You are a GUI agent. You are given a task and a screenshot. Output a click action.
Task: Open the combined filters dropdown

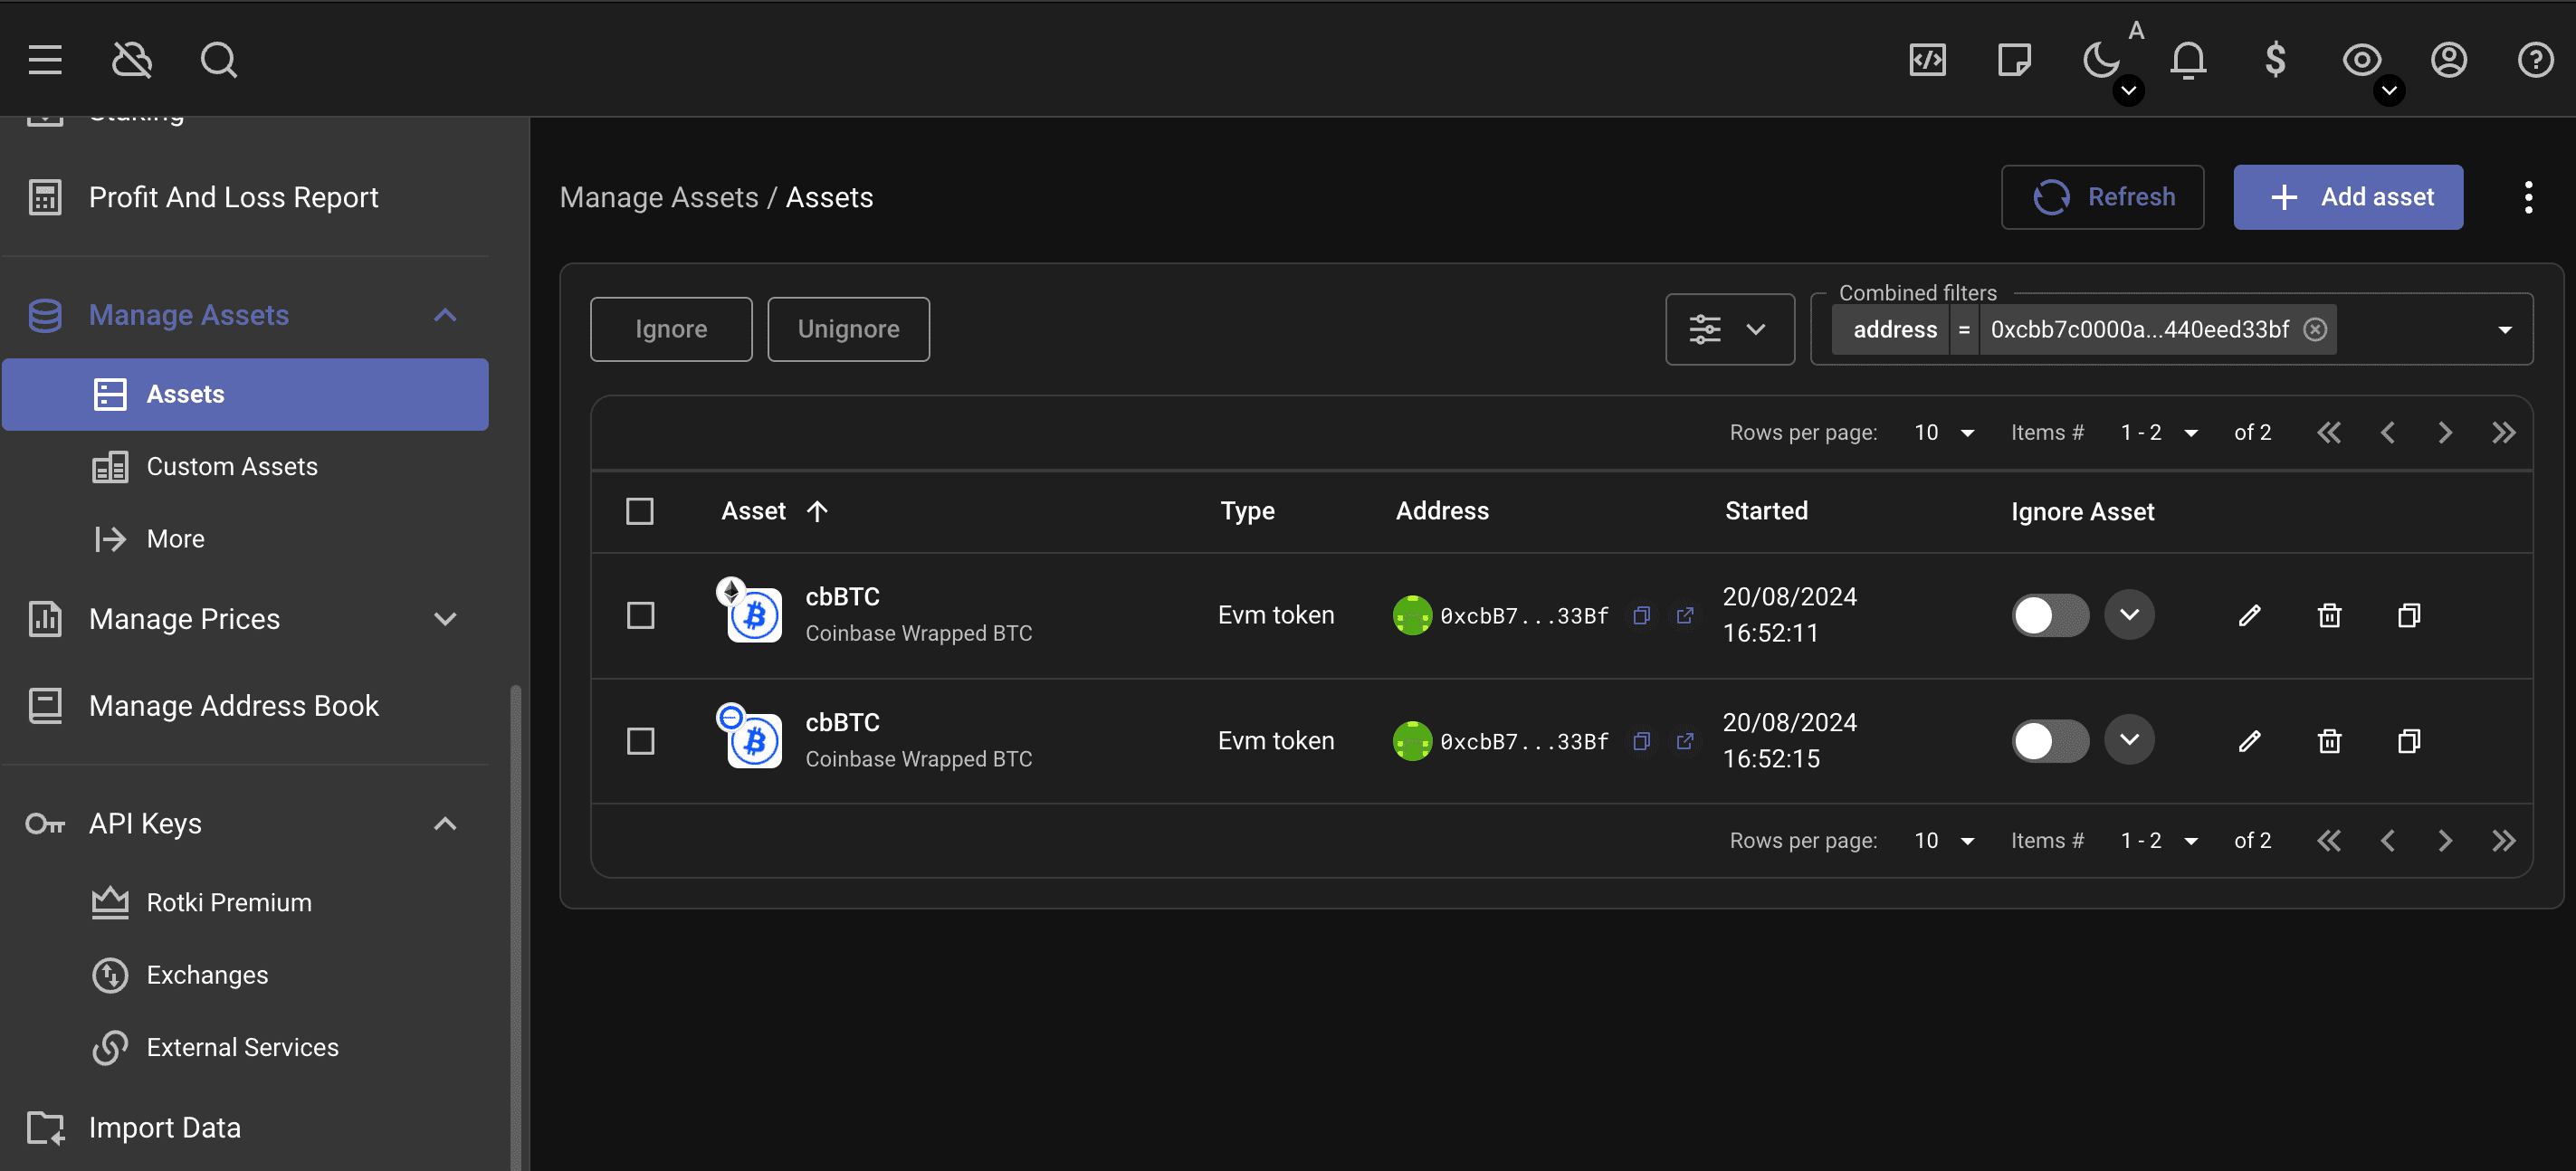point(2507,328)
